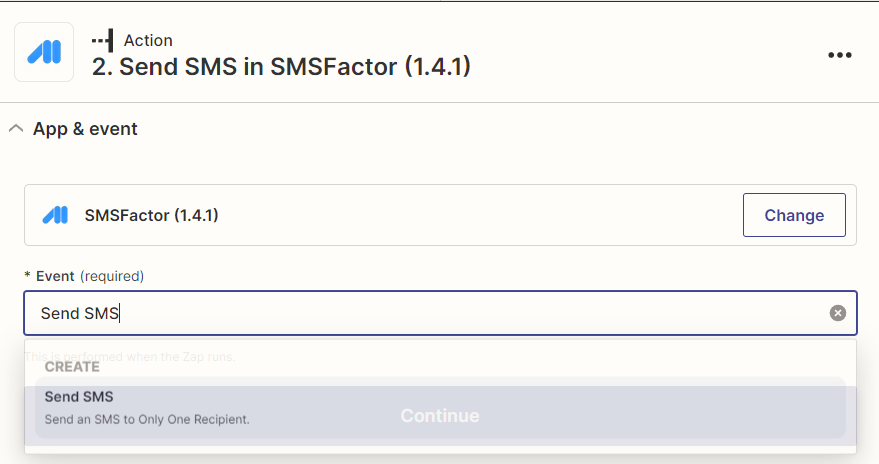Click empty space in the SMSFactor app selection row
879x464 pixels.
pos(476,215)
